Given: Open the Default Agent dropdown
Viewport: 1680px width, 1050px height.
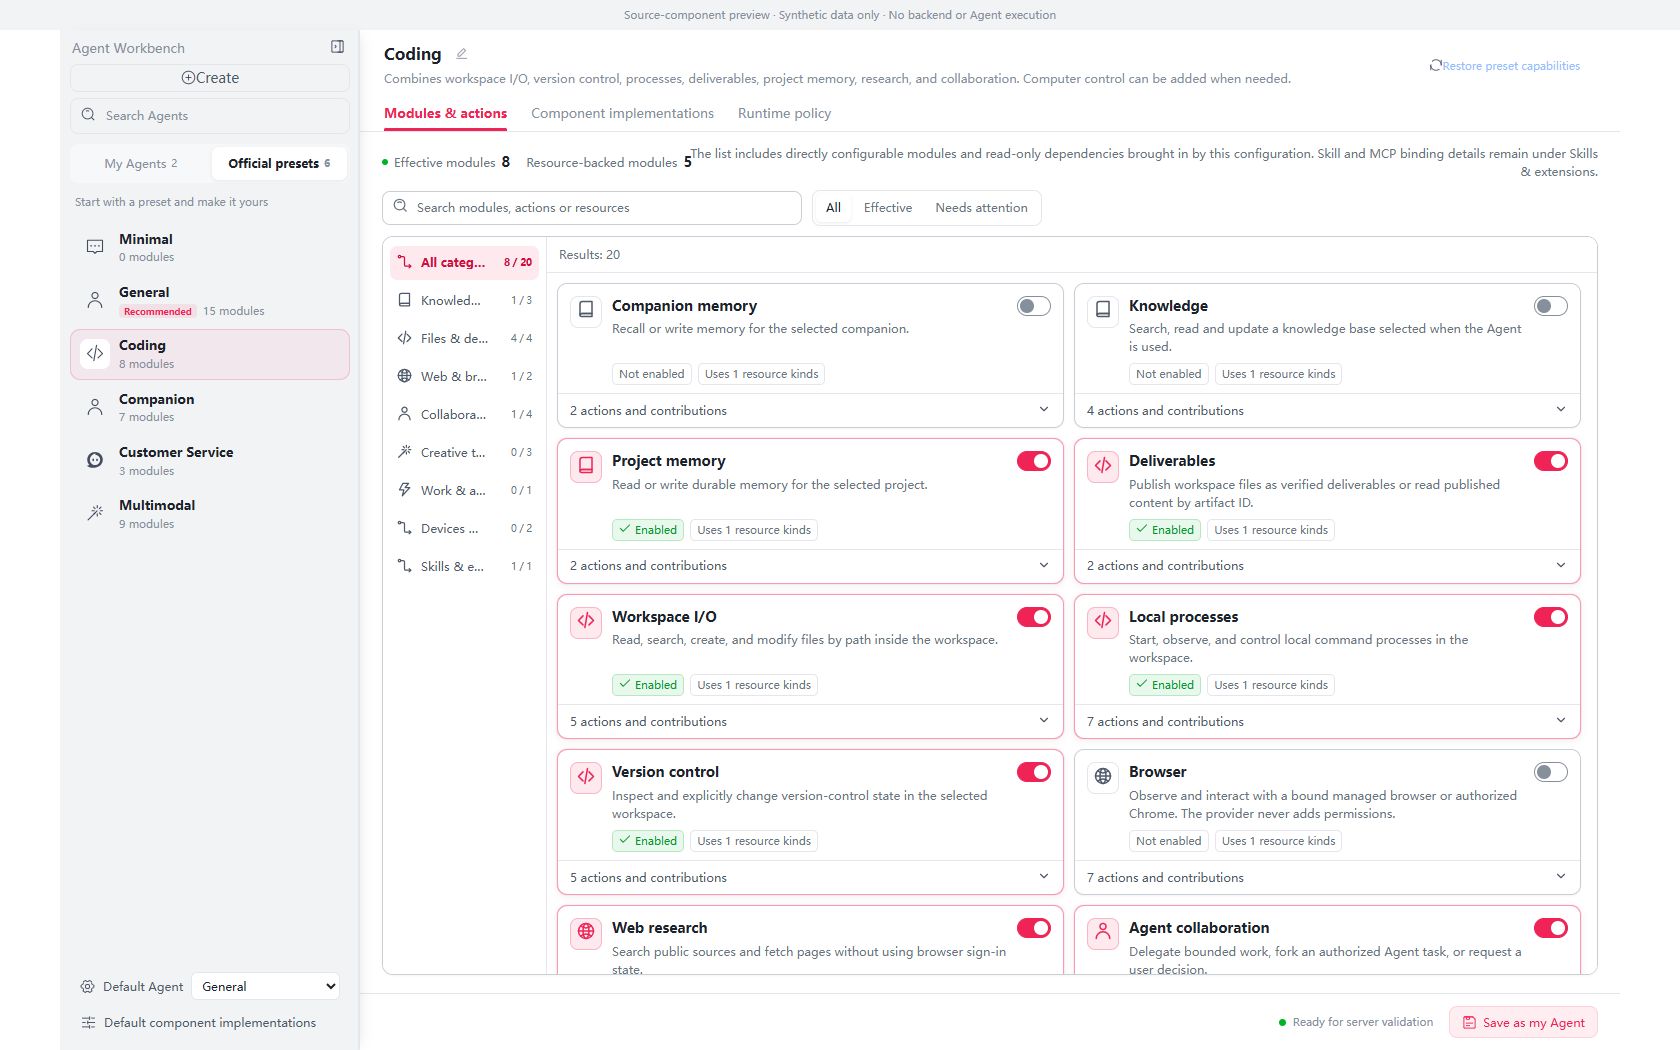Looking at the screenshot, I should click(265, 986).
